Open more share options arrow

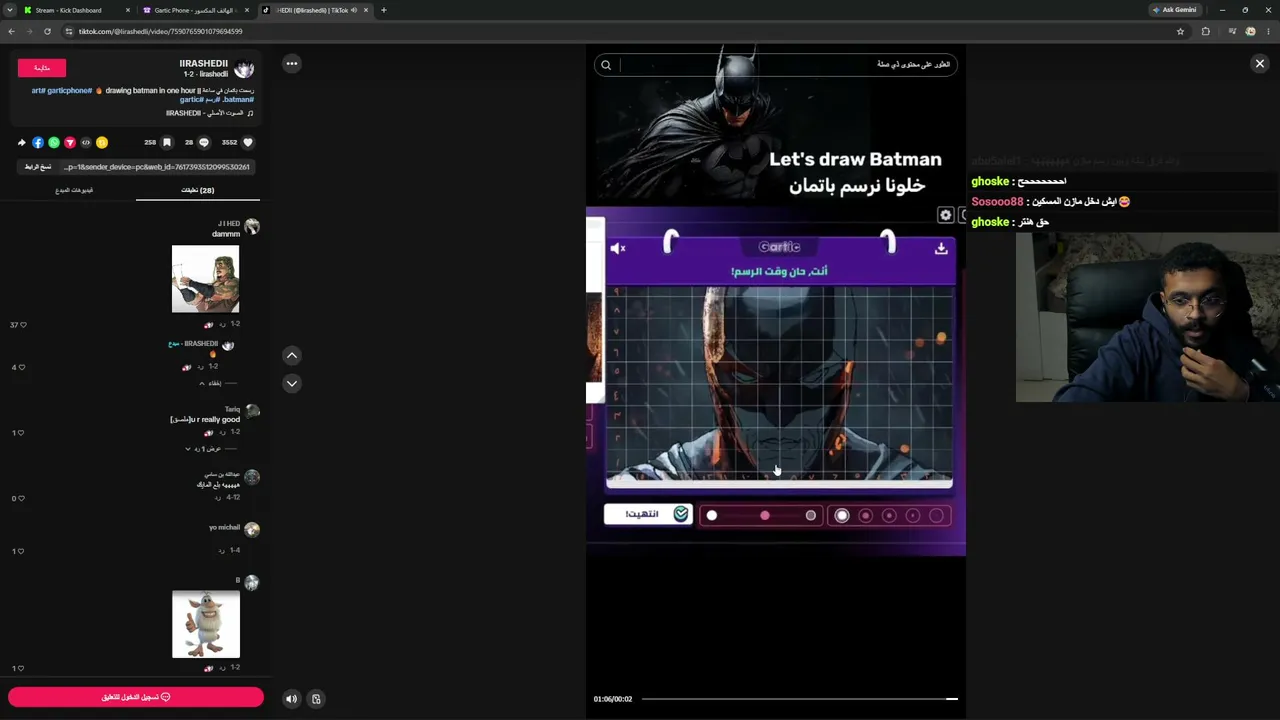click(x=22, y=142)
